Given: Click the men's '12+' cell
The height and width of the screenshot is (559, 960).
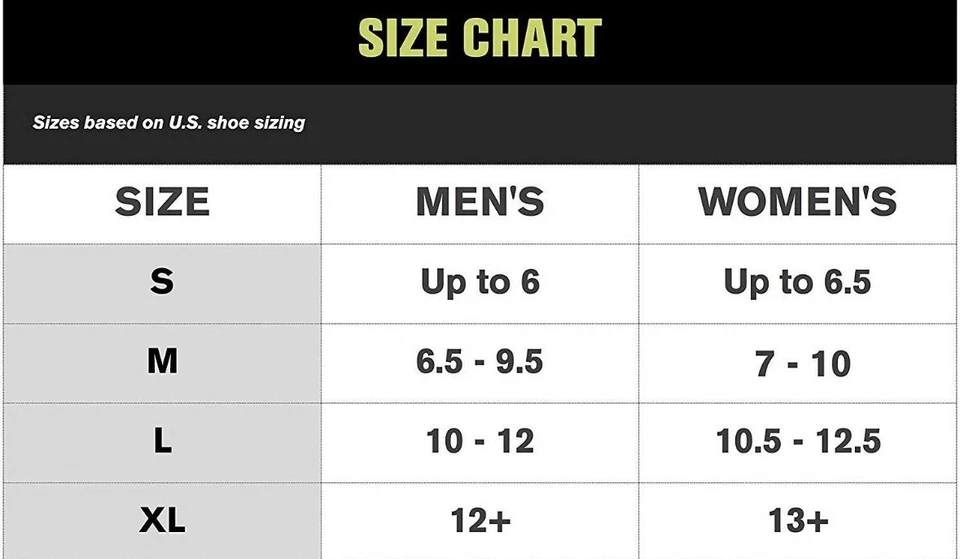Looking at the screenshot, I should click(480, 520).
